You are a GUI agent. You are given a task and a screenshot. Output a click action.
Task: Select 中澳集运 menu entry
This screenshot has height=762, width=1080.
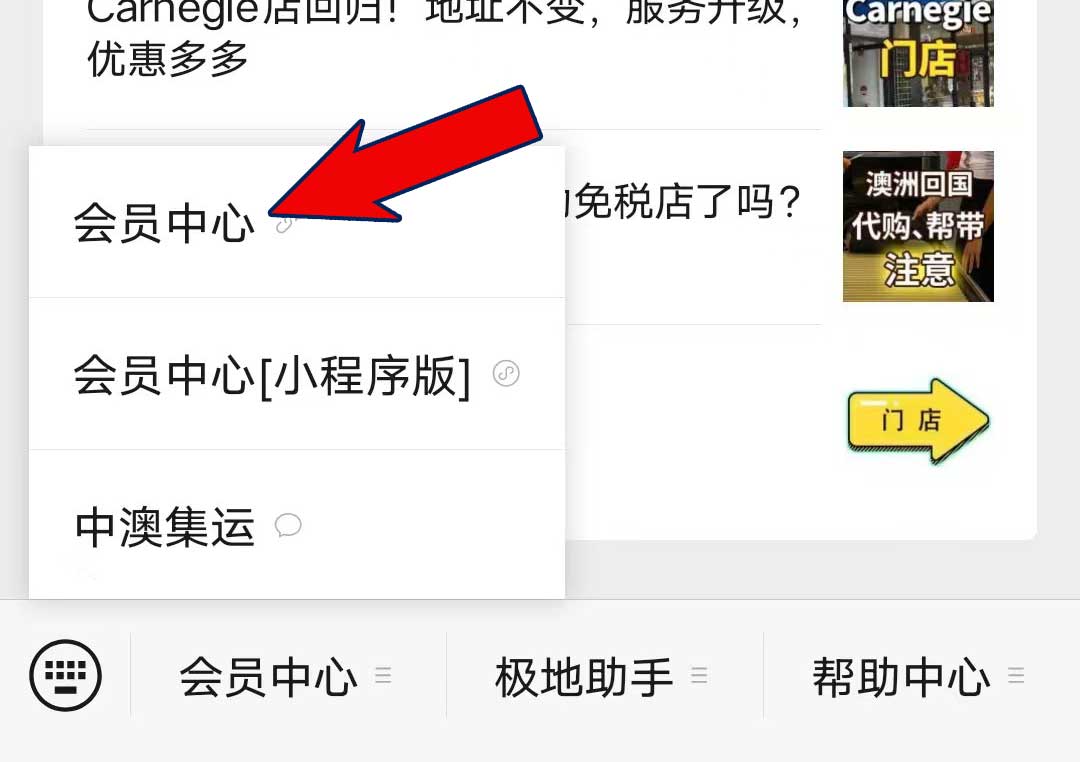click(297, 525)
